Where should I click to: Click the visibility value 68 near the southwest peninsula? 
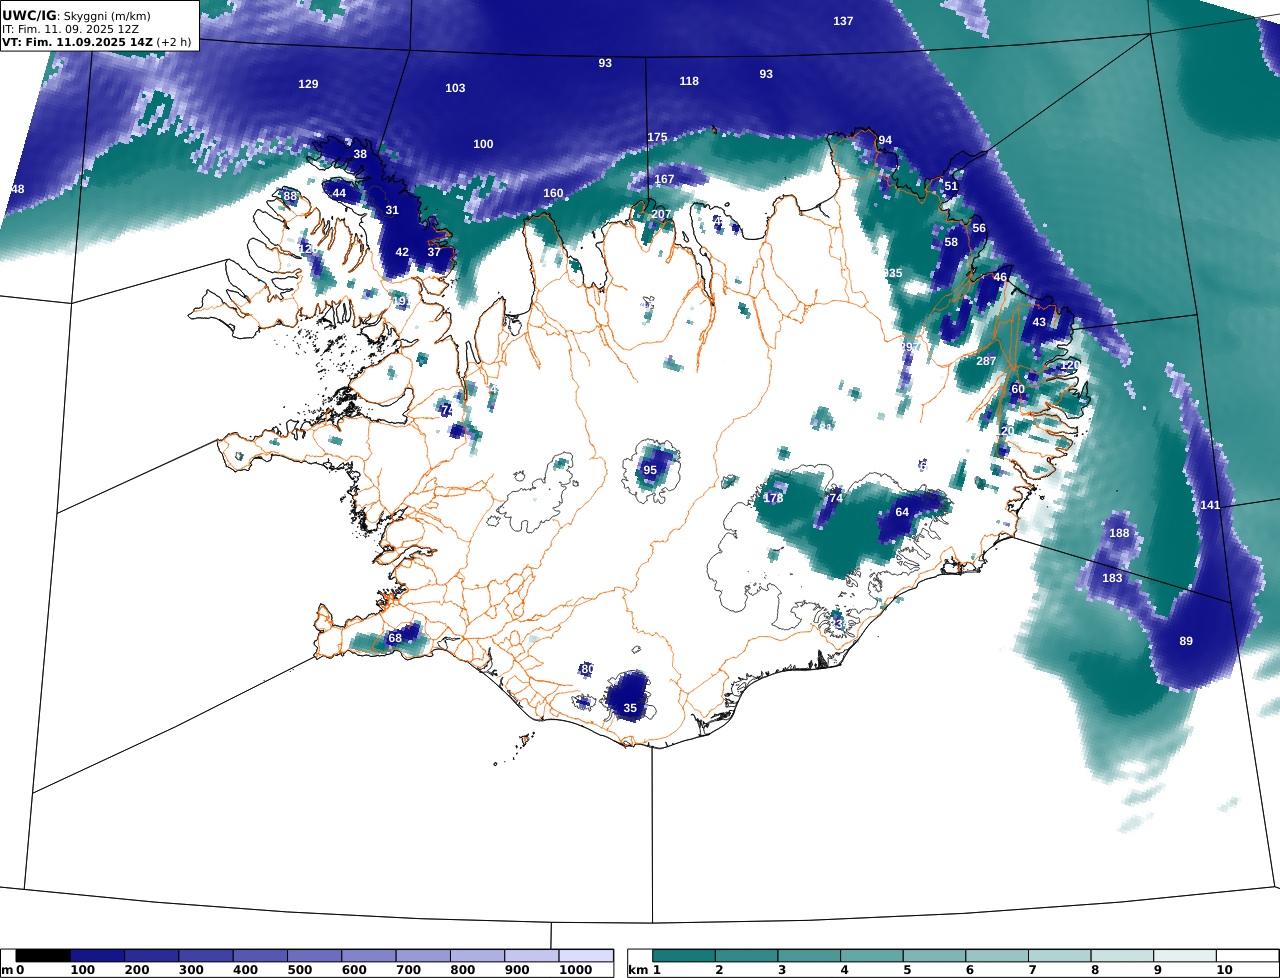395,638
